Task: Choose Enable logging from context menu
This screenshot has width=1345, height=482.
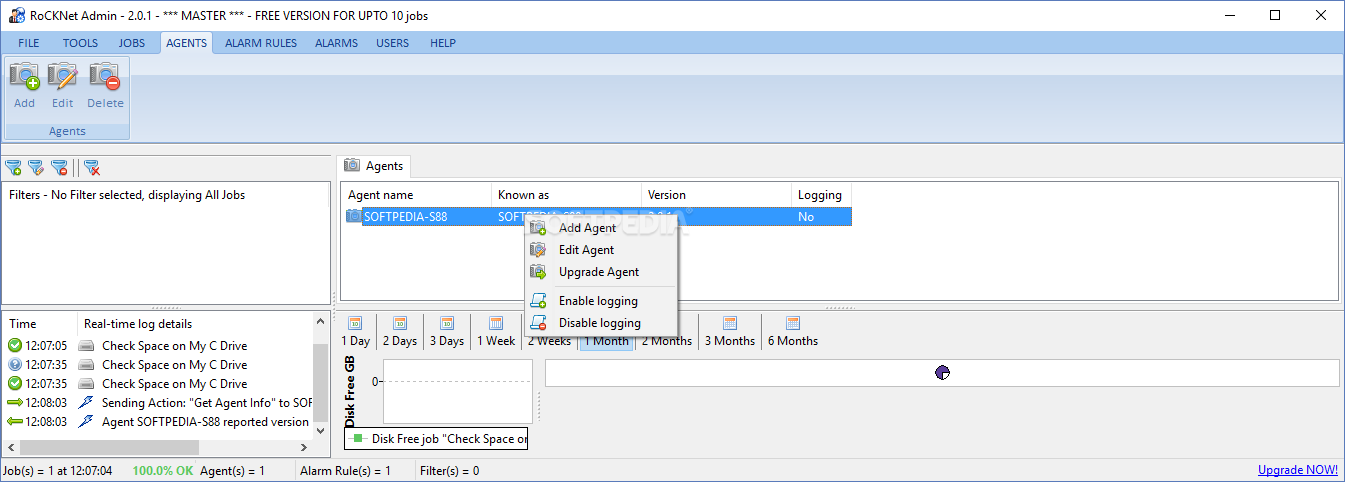Action: click(x=601, y=301)
